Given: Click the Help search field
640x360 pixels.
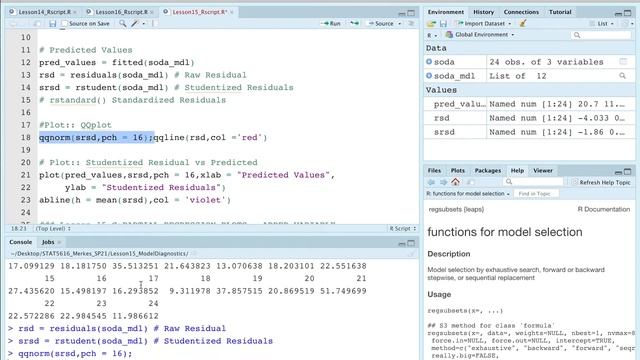Looking at the screenshot, I should pyautogui.click(x=533, y=182).
